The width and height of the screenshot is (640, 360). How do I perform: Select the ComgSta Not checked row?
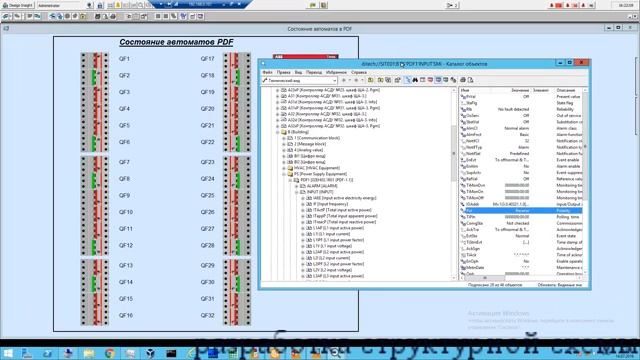pos(521,223)
